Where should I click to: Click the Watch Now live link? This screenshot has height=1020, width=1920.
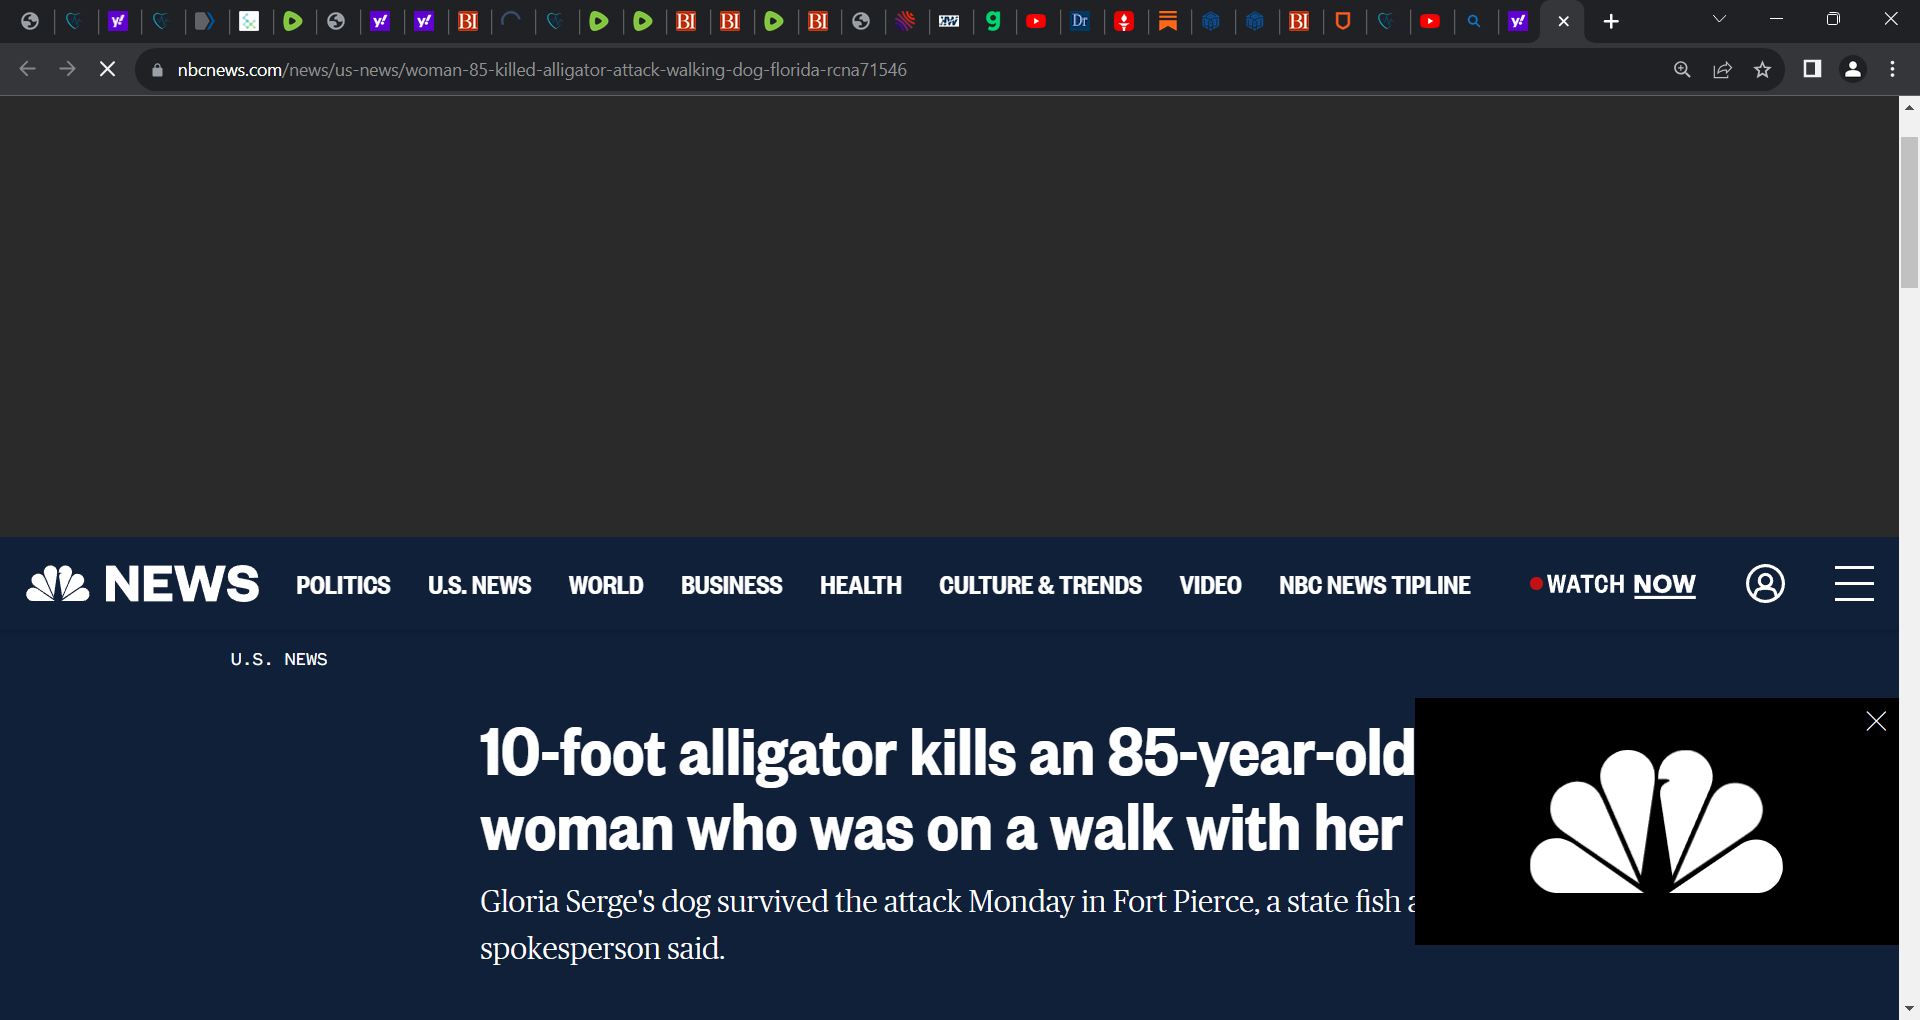1620,584
